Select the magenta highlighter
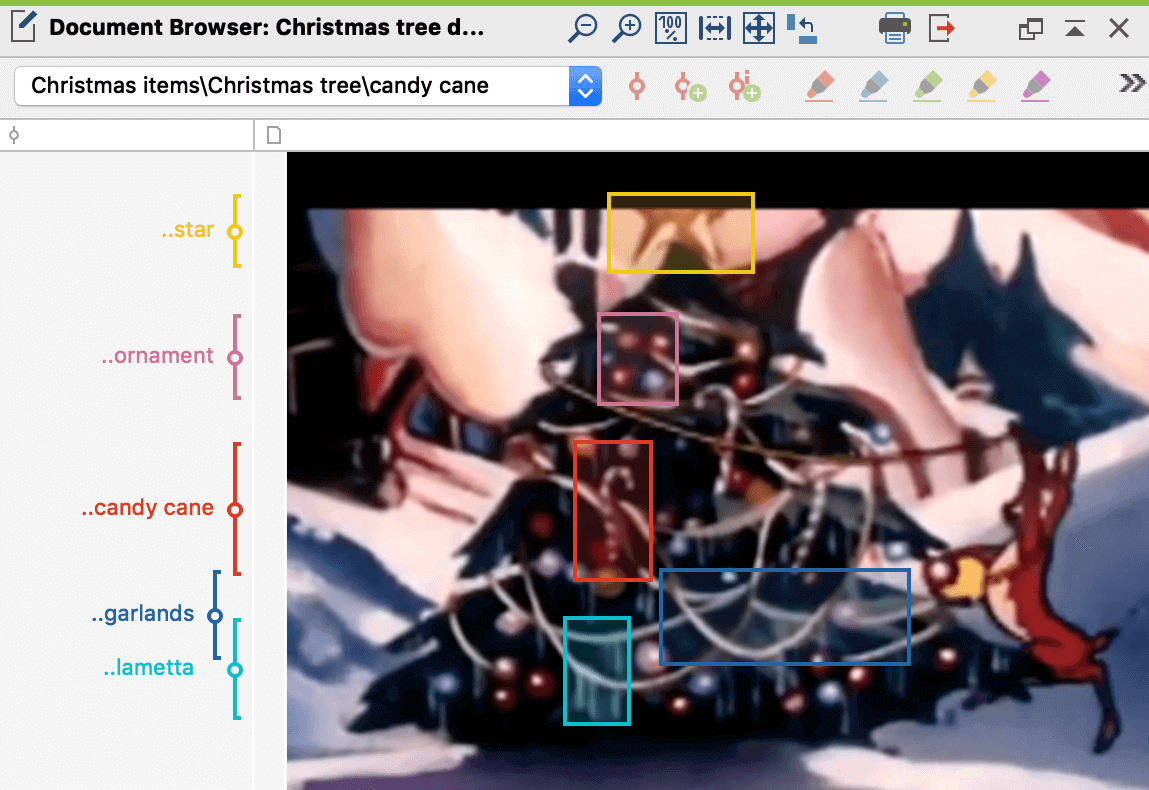Viewport: 1149px width, 790px height. (x=1035, y=86)
